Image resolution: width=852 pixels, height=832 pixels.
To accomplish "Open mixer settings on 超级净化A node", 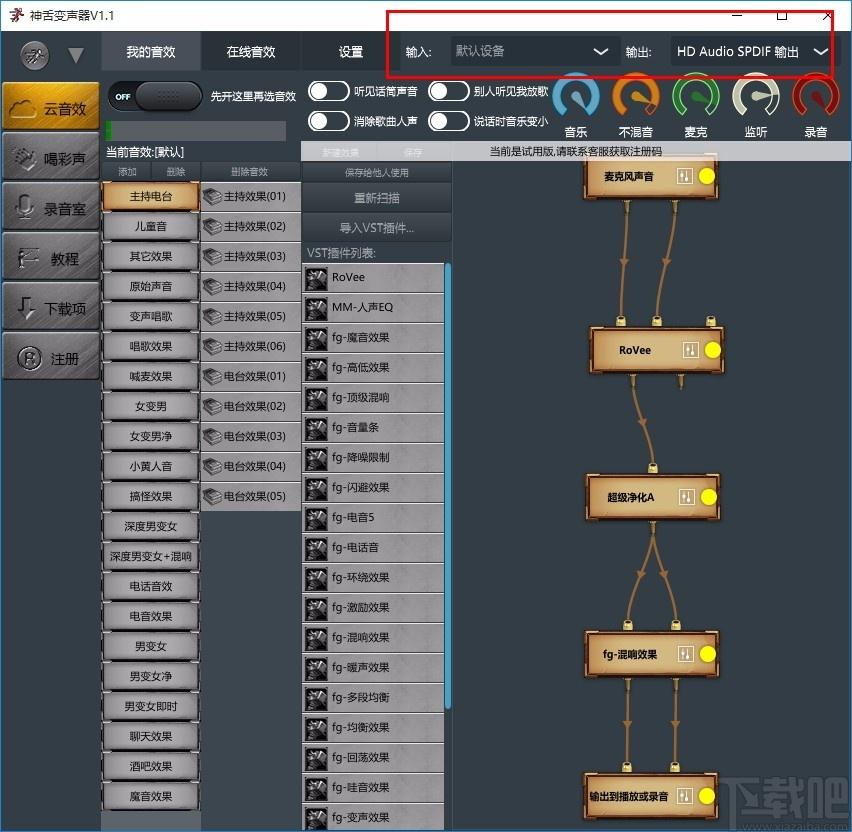I will coord(687,497).
